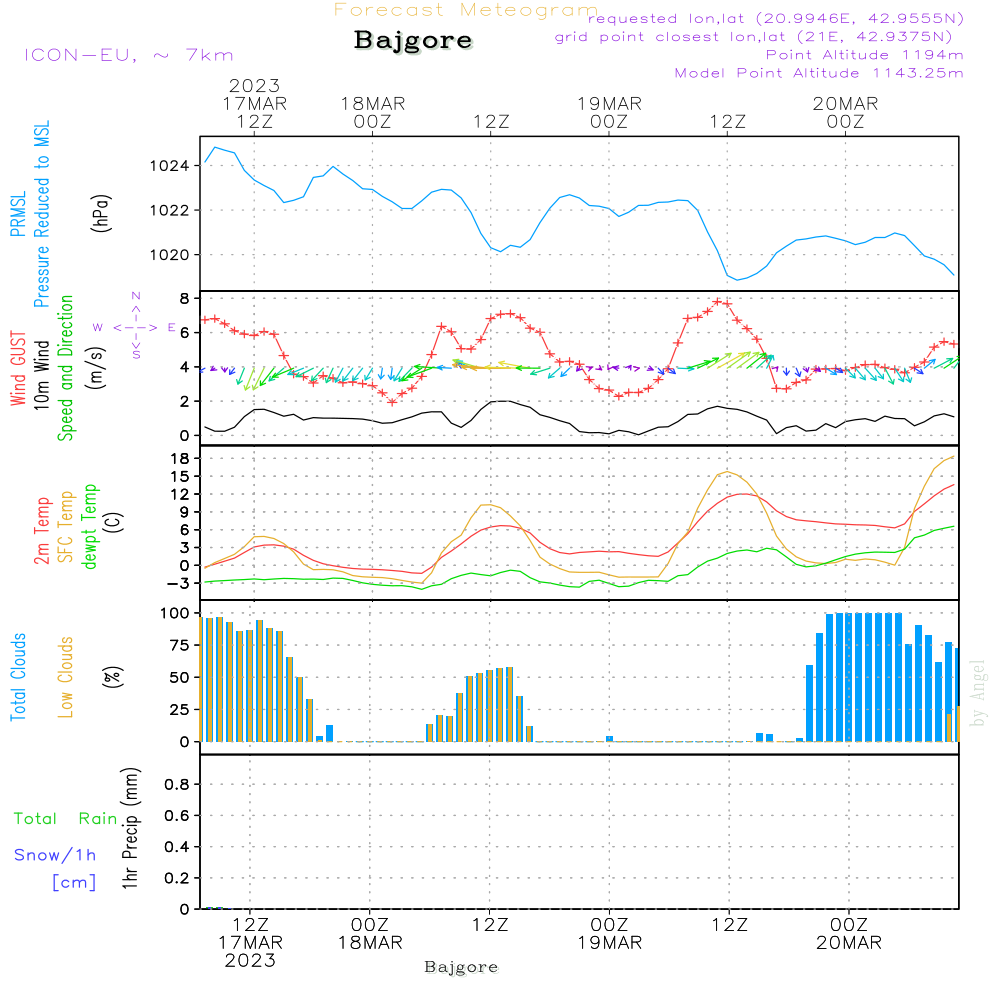The width and height of the screenshot is (1000, 1000).
Task: Click the '[cm]' snow unit label
Action: [x=74, y=883]
